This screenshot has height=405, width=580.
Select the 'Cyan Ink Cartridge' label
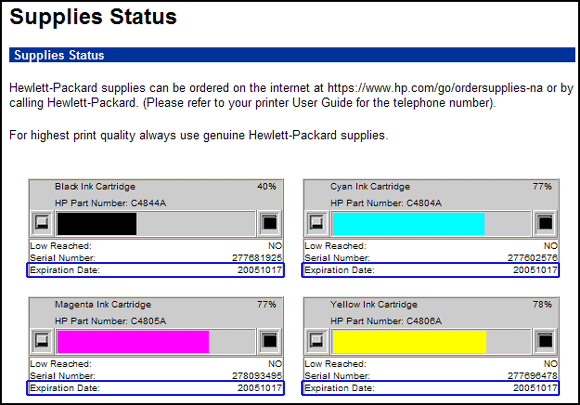pyautogui.click(x=370, y=186)
